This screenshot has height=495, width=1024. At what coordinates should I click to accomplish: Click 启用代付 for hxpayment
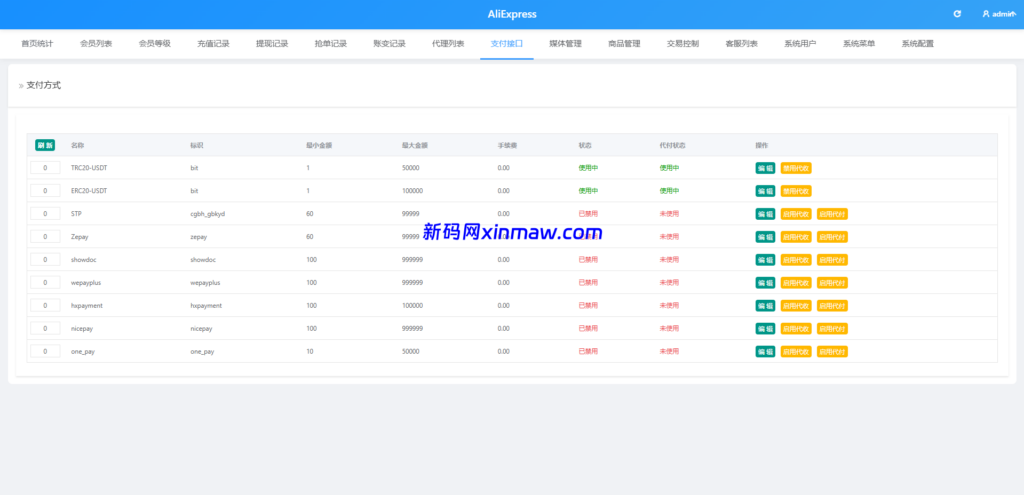(833, 305)
